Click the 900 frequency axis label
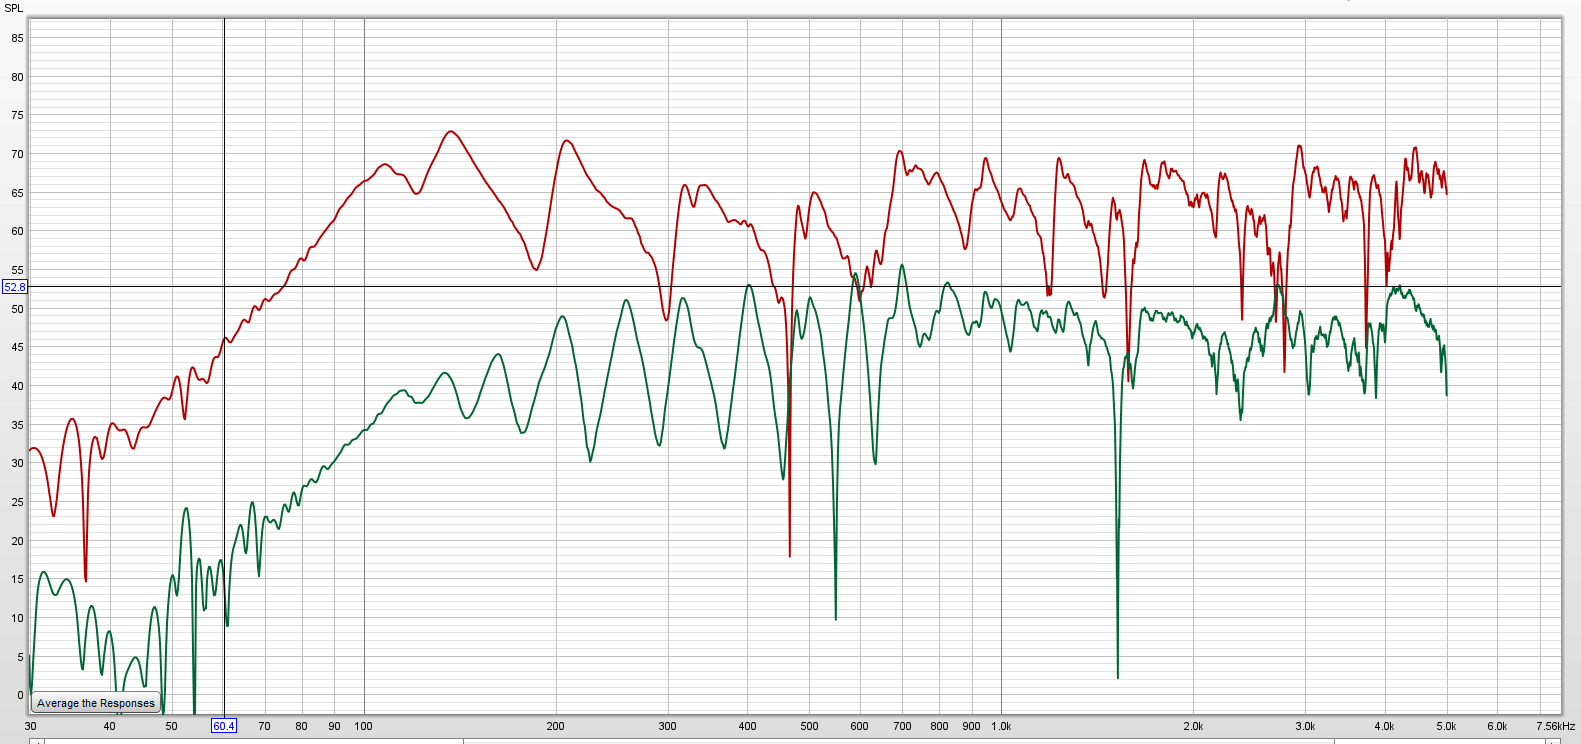1581x744 pixels. coord(971,726)
